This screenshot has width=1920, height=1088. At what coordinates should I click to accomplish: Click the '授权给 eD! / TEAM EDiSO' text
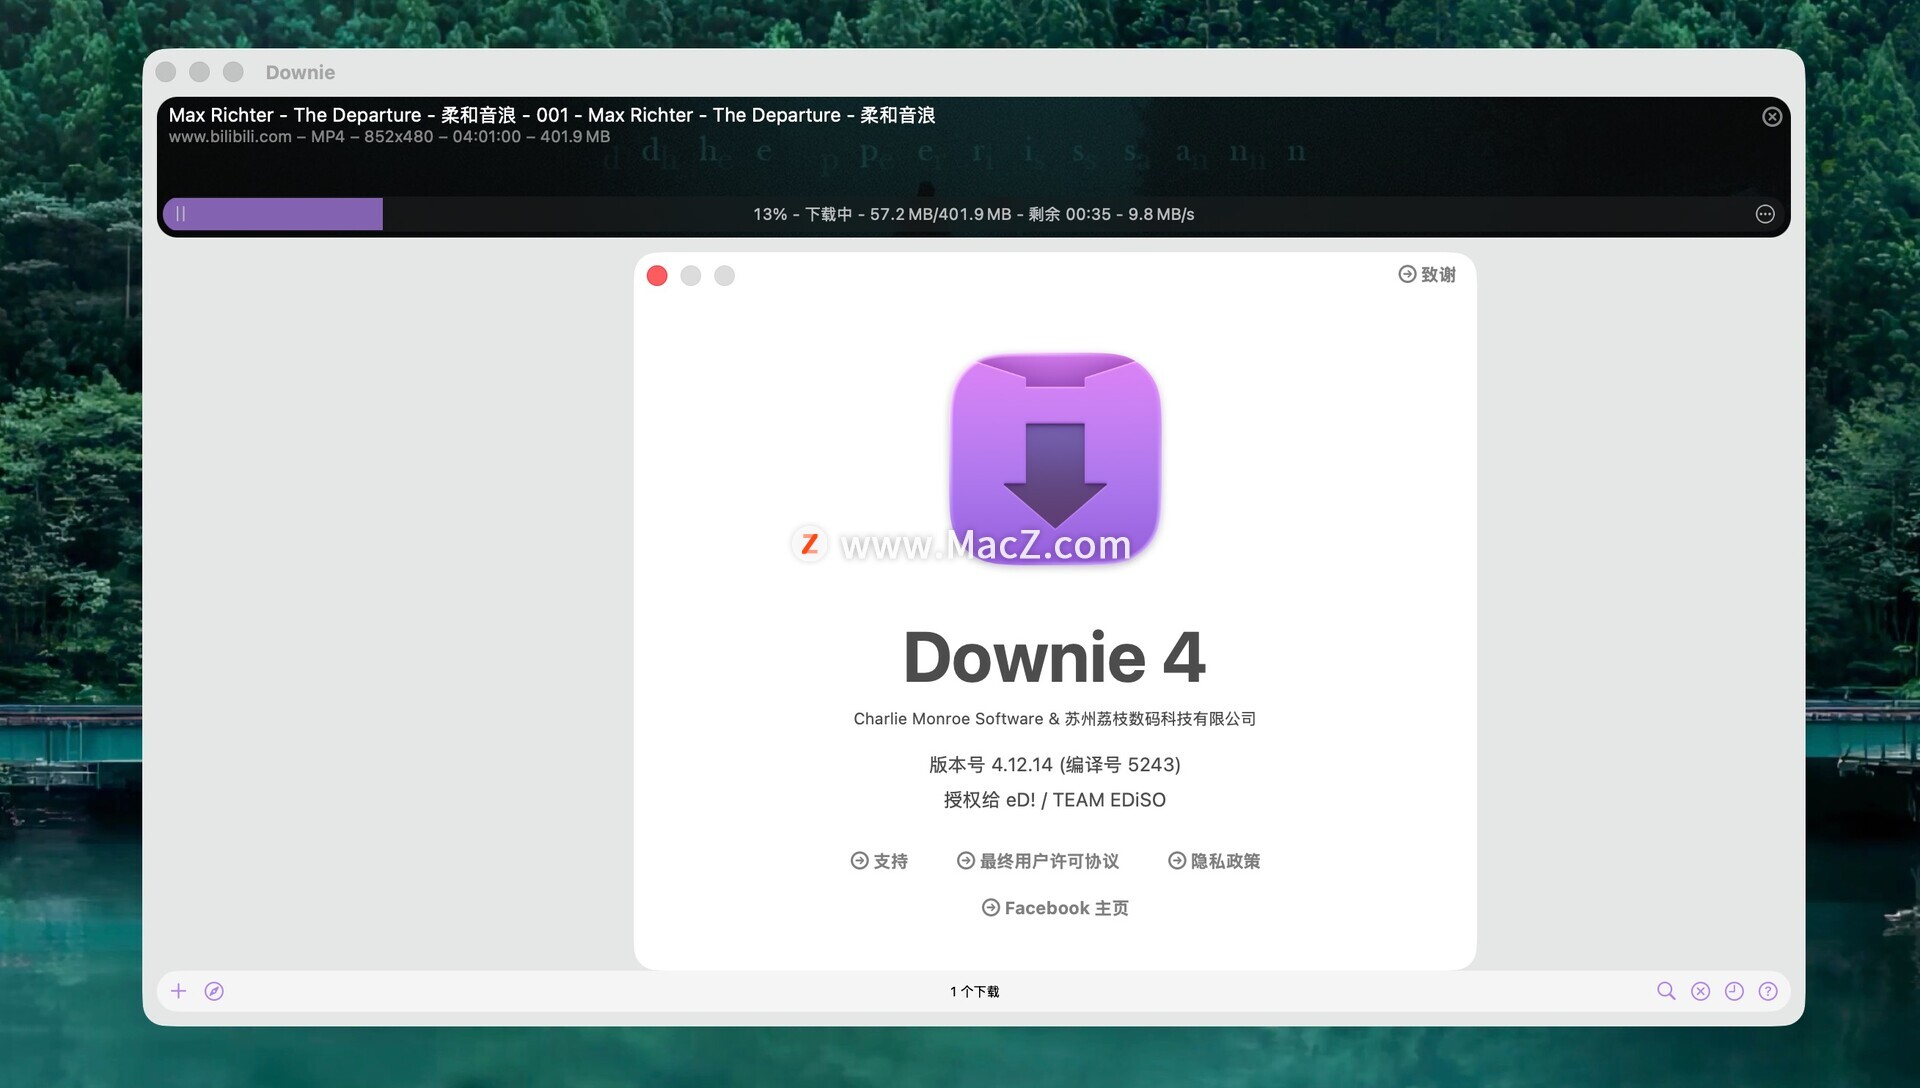(1055, 800)
